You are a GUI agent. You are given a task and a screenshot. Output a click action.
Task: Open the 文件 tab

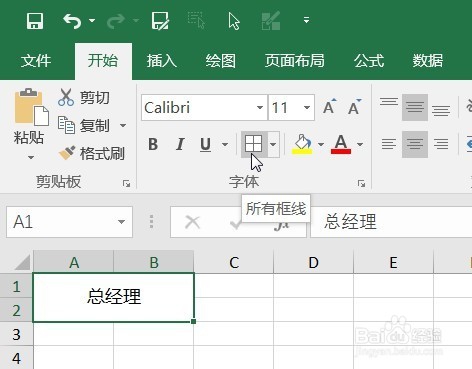[x=36, y=61]
